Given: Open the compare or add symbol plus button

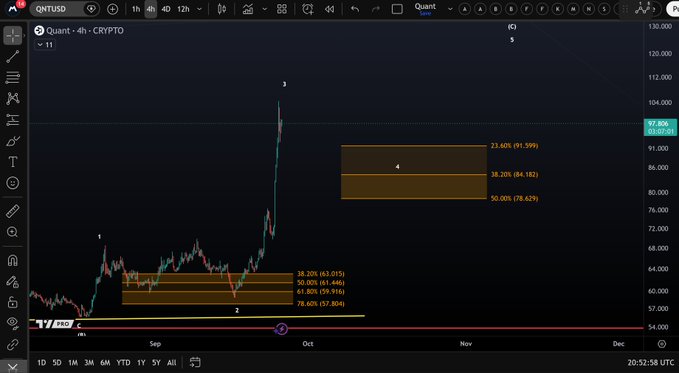Looking at the screenshot, I should [x=112, y=9].
